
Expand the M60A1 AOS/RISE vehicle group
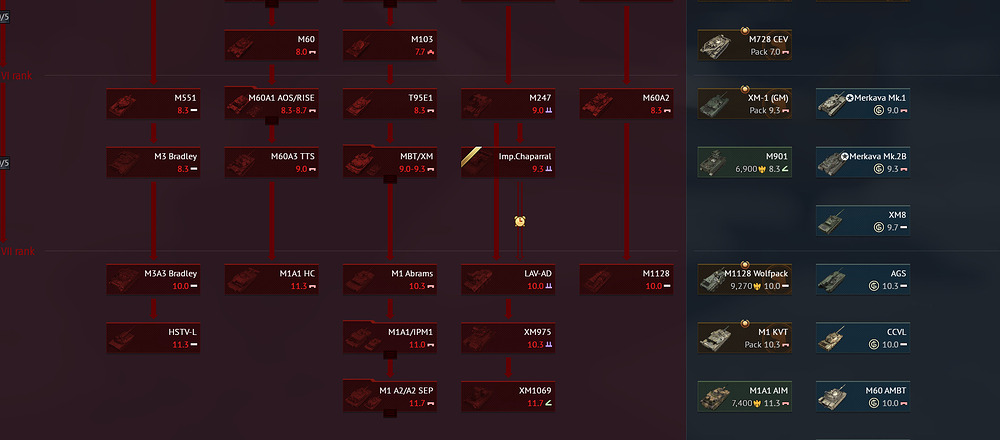point(272,121)
